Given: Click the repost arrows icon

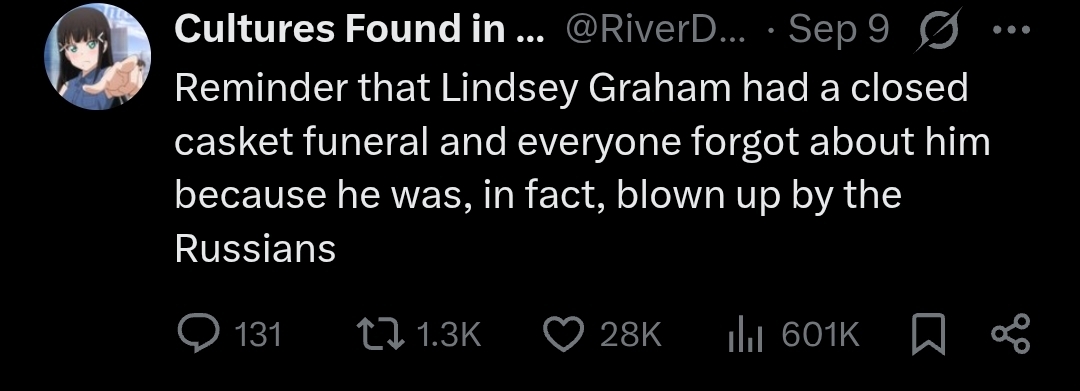Looking at the screenshot, I should (382, 335).
